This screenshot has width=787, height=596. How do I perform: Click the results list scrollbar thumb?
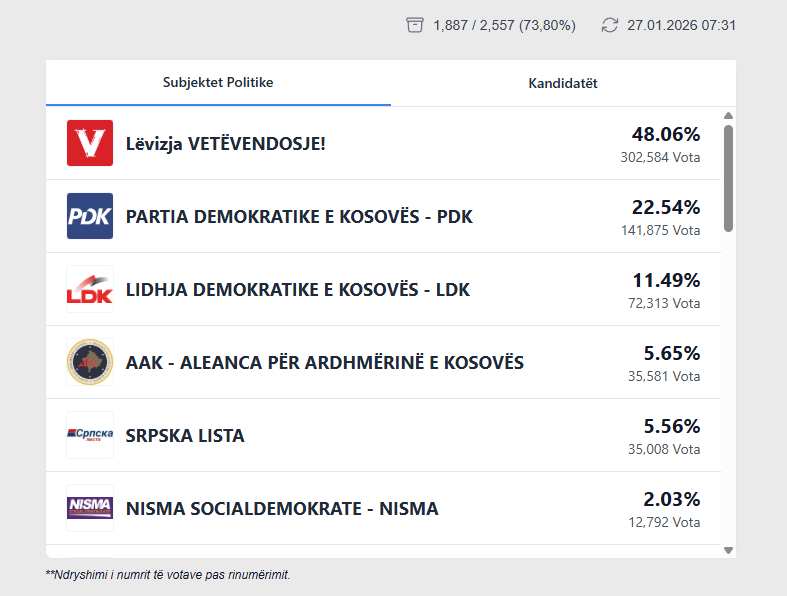(728, 178)
